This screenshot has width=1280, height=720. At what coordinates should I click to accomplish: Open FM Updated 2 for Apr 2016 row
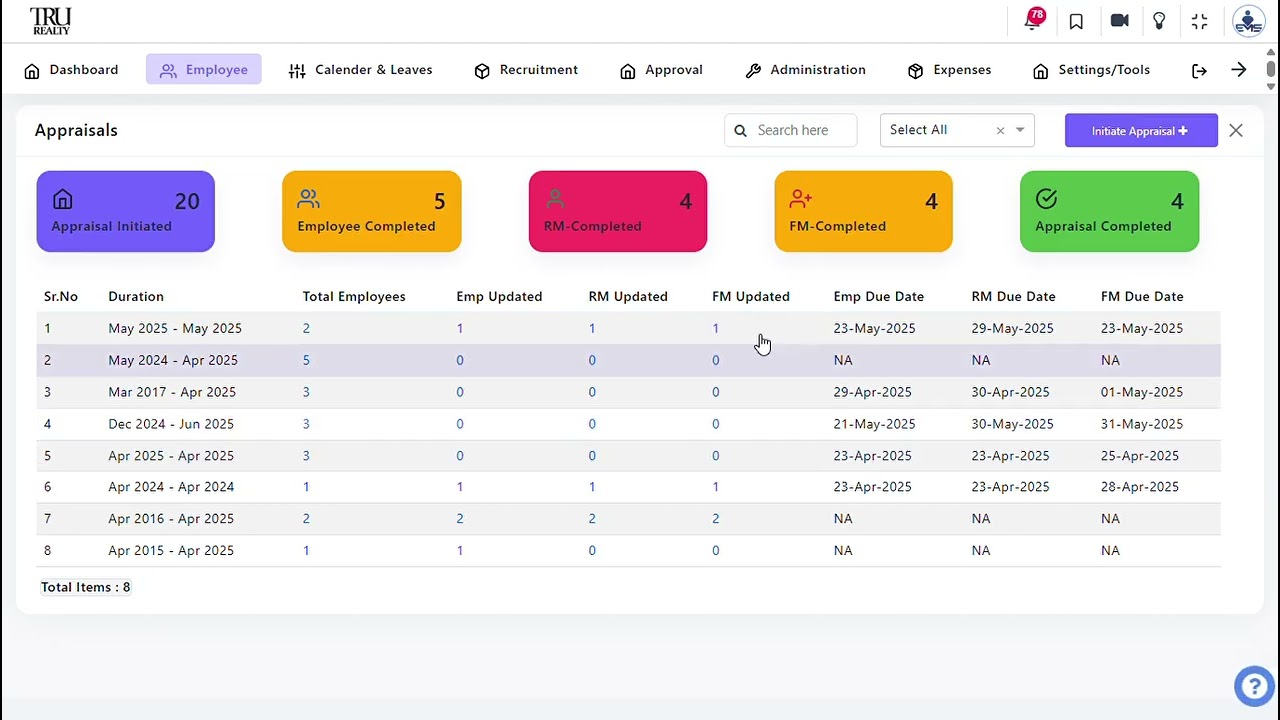(715, 519)
